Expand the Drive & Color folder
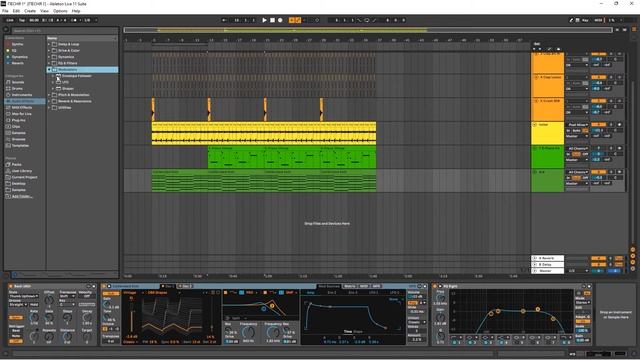Viewport: 640px width, 360px height. [x=49, y=51]
